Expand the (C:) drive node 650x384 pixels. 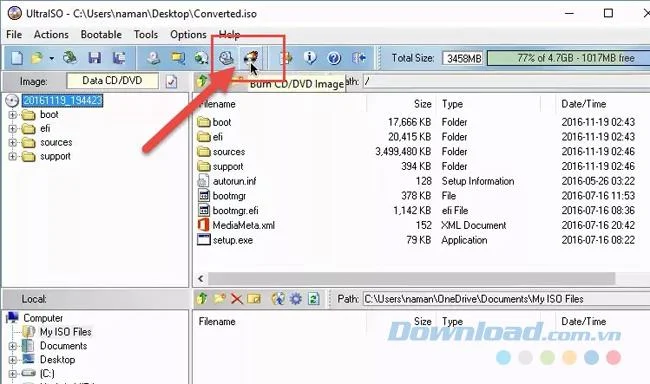(x=12, y=373)
